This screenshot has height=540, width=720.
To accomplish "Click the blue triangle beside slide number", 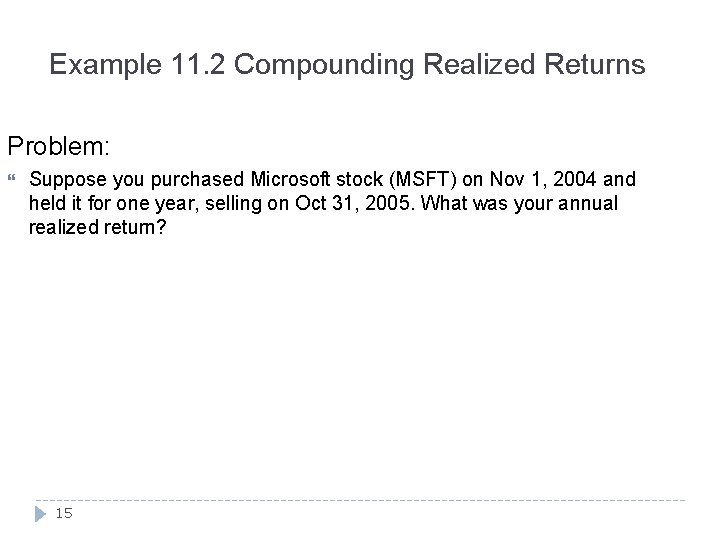I will (x=41, y=514).
